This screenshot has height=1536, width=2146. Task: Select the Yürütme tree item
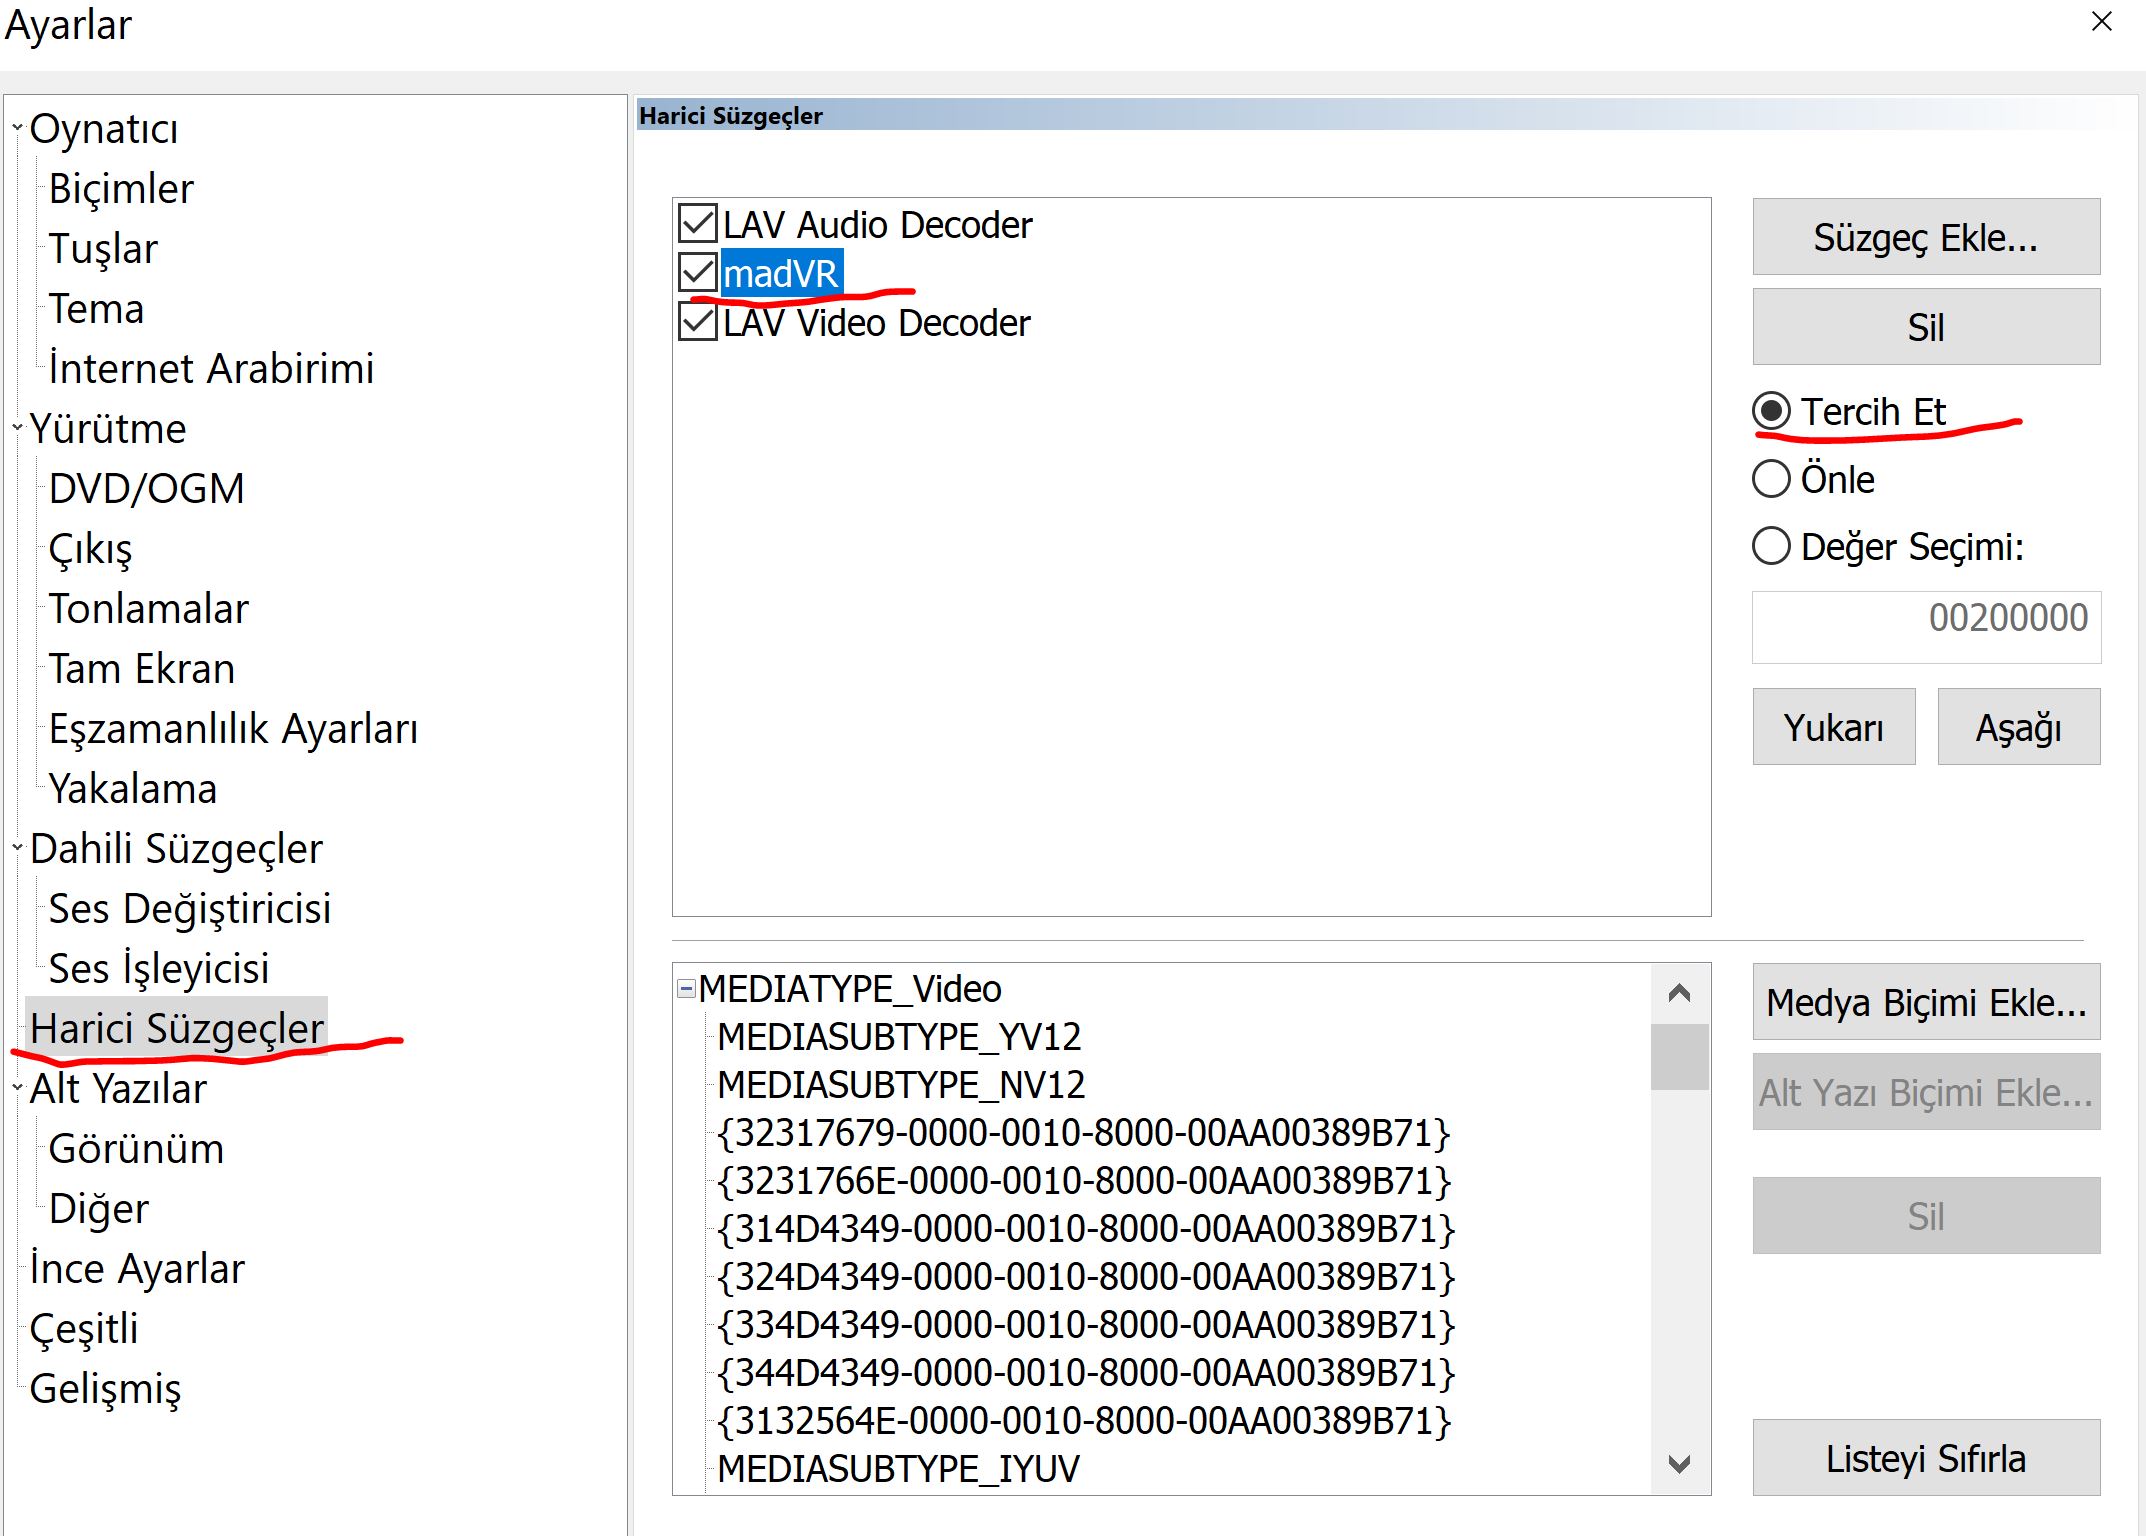[x=108, y=428]
